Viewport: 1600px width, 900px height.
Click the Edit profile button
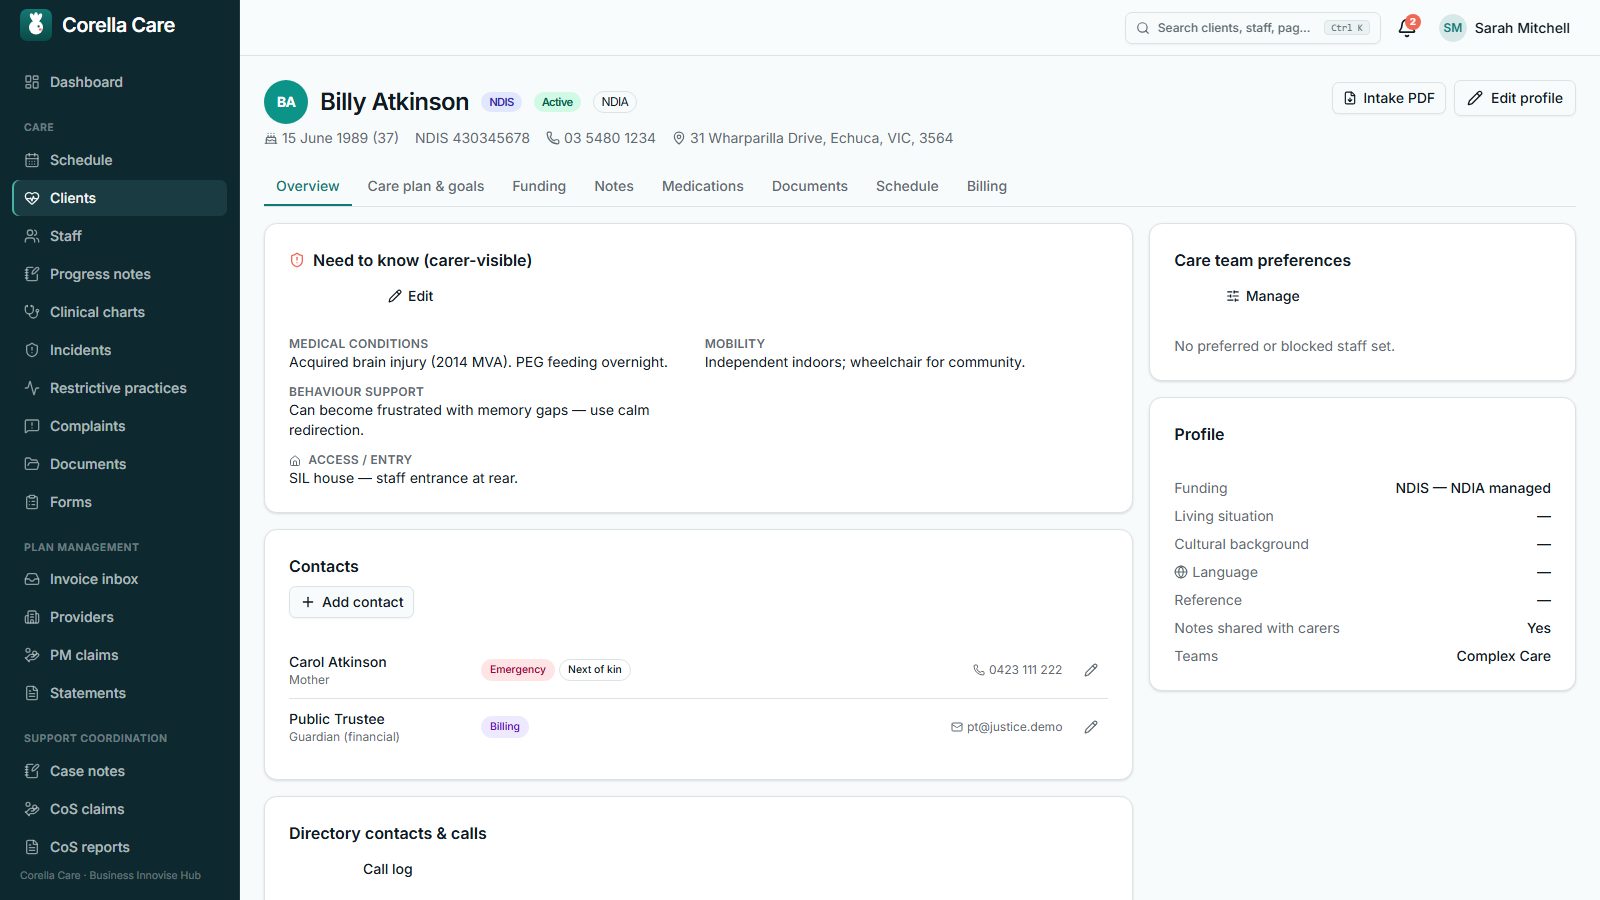1515,98
